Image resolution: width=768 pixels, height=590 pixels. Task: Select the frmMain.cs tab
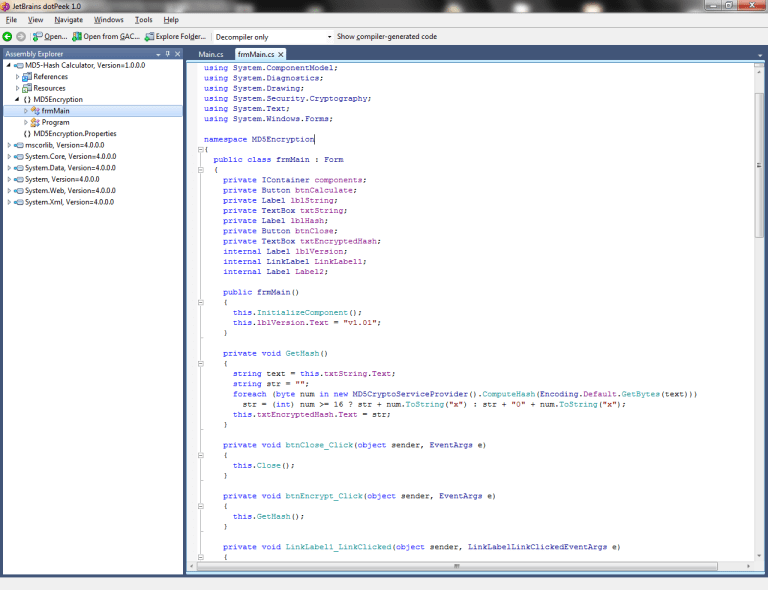(256, 54)
